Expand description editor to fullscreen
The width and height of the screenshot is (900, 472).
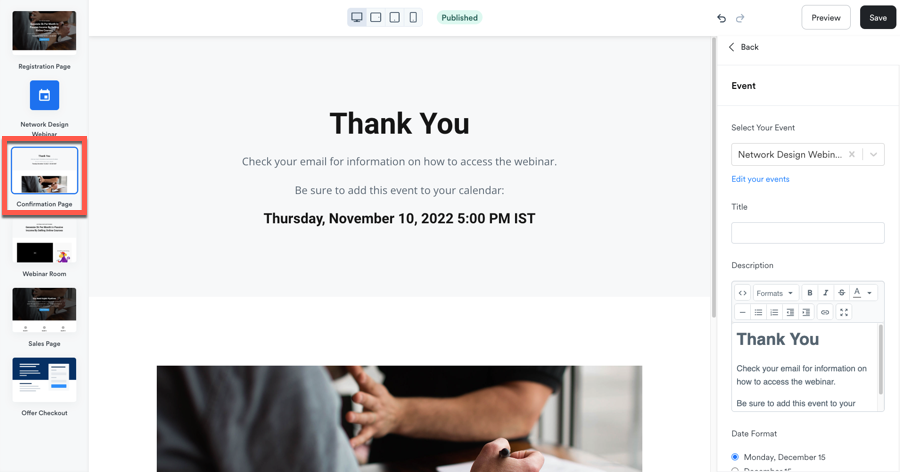pyautogui.click(x=844, y=312)
